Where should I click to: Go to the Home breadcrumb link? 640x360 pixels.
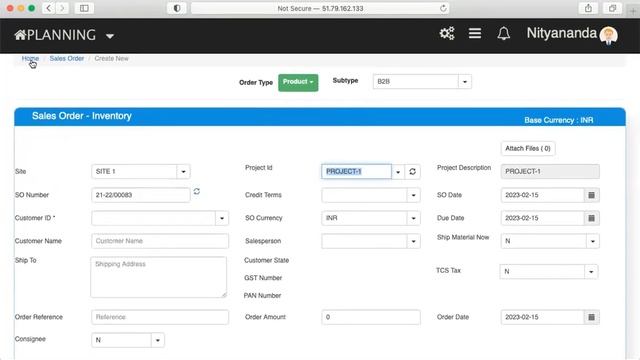[x=30, y=58]
